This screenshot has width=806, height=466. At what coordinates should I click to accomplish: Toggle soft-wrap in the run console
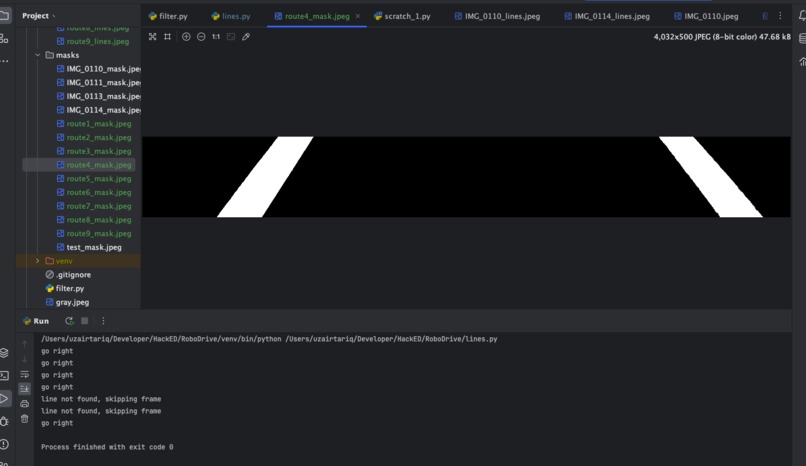click(24, 375)
